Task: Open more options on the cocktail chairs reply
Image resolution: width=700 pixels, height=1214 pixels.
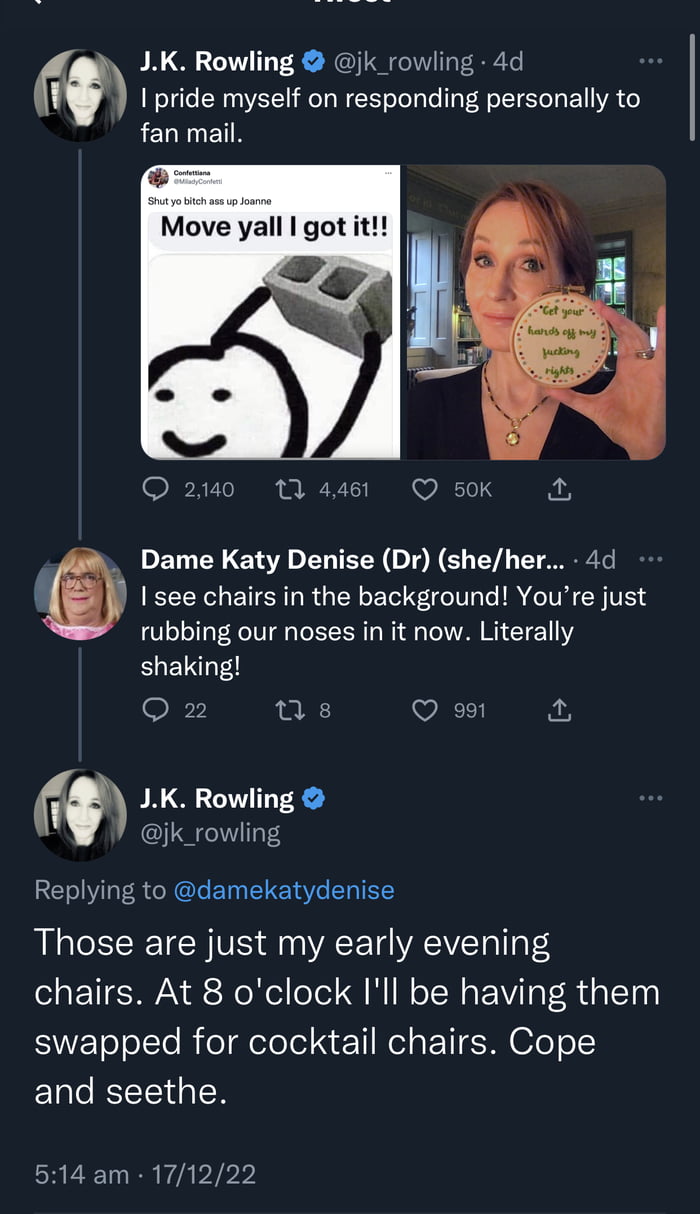Action: coord(650,797)
